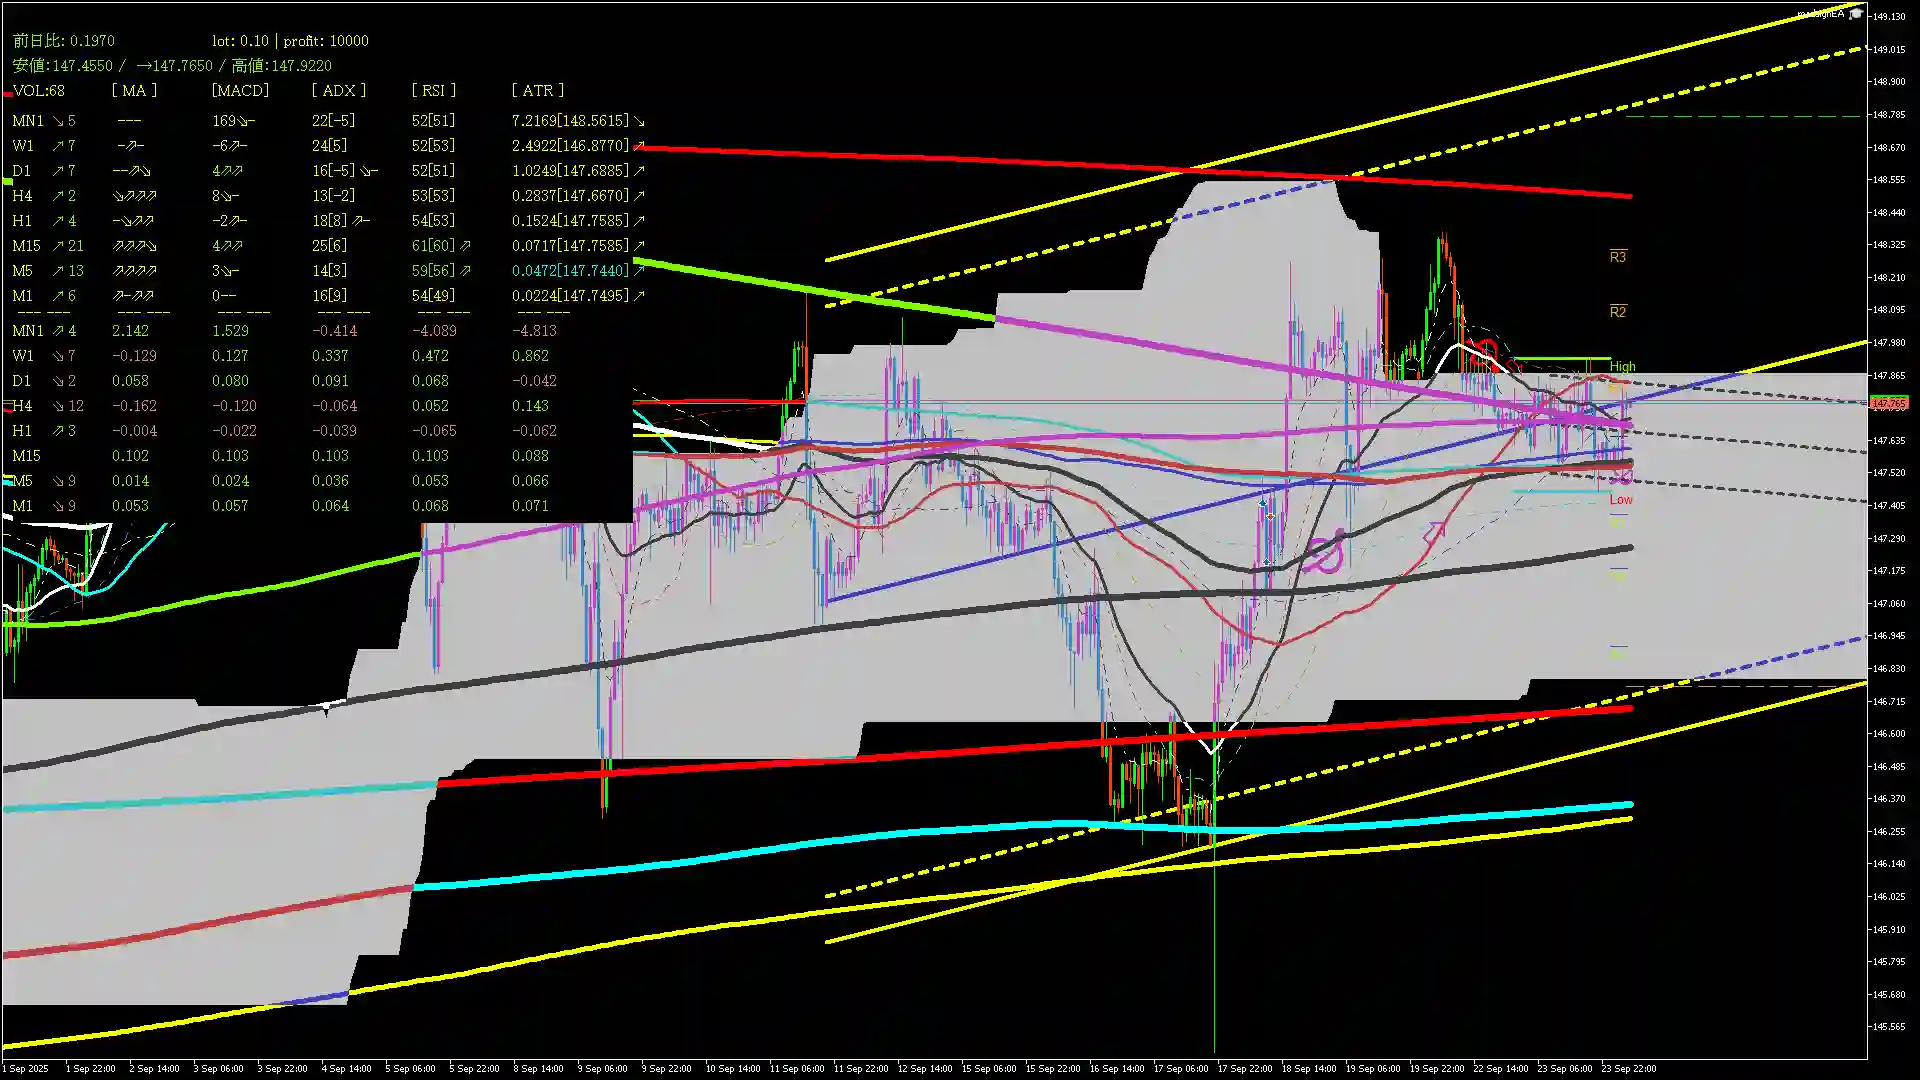Click the green High marker label

pos(1622,367)
